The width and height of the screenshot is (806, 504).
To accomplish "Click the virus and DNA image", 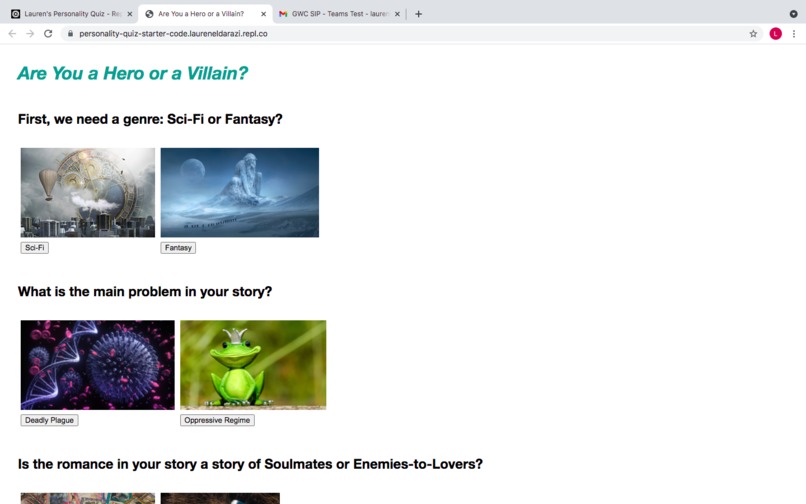I will pos(98,365).
